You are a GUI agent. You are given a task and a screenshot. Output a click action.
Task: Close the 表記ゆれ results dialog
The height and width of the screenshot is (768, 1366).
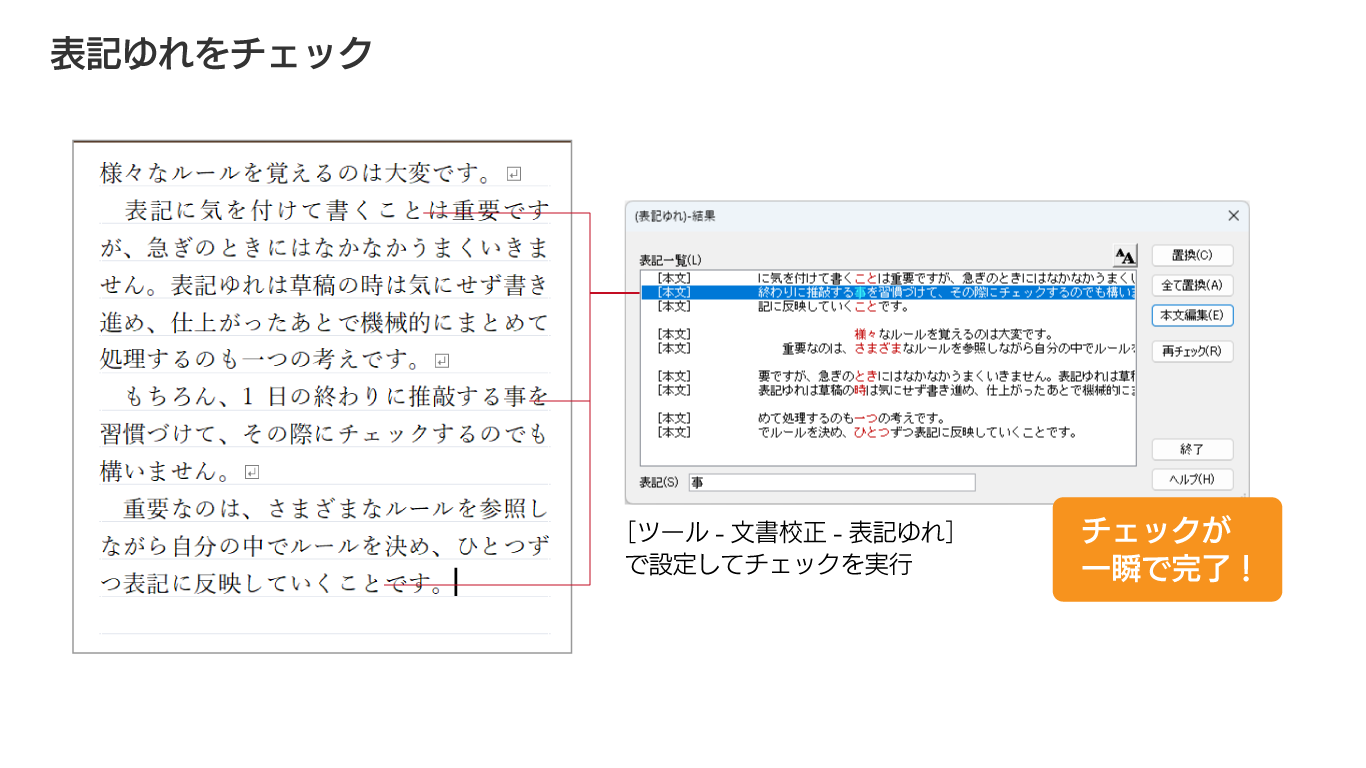pos(1233,216)
